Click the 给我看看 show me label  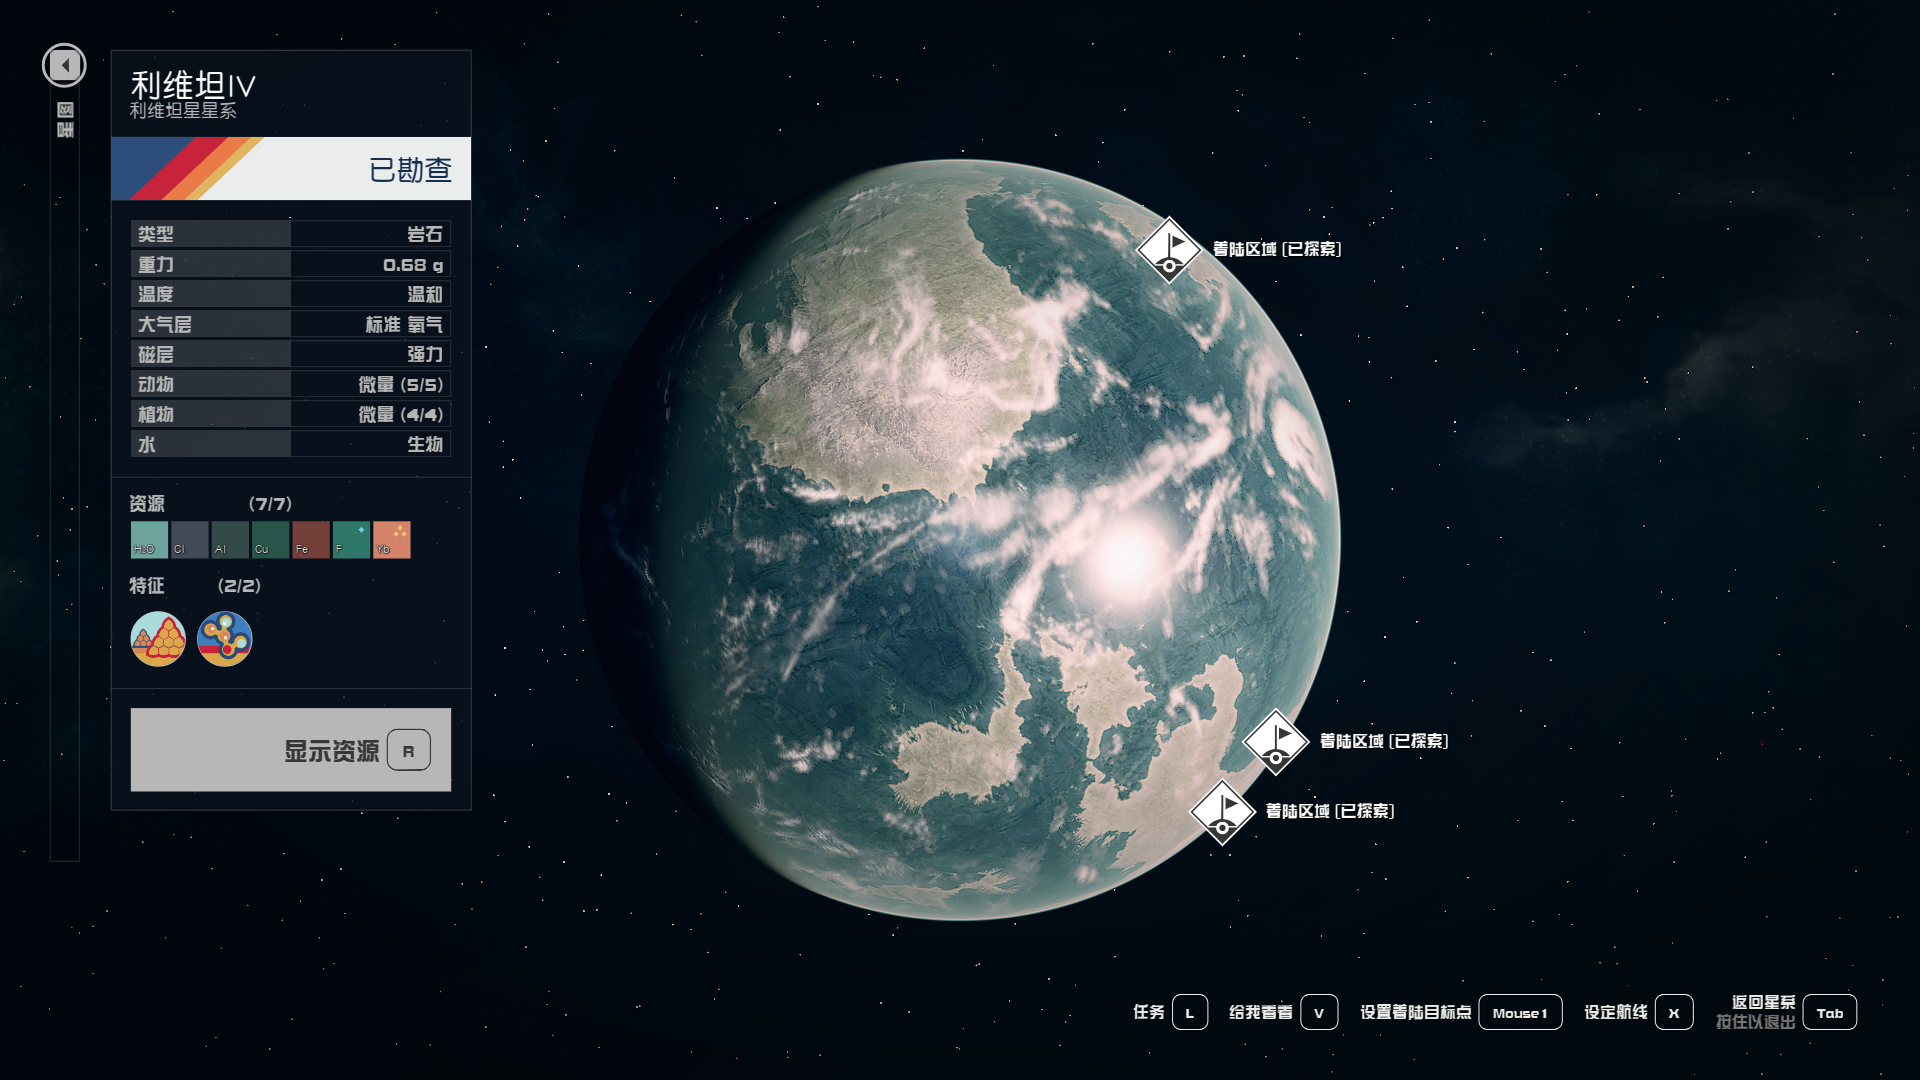click(x=1260, y=1012)
